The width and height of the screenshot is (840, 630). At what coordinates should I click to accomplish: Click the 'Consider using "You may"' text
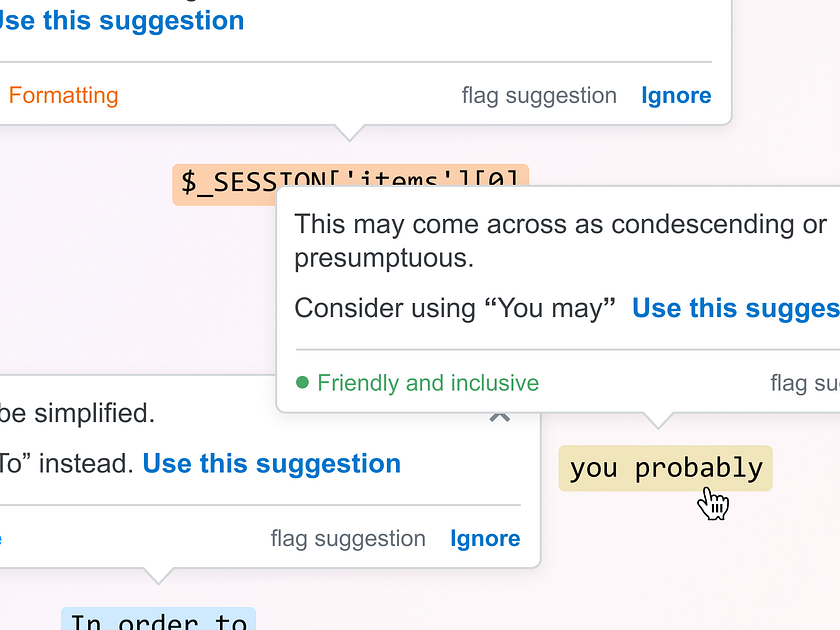click(x=454, y=308)
